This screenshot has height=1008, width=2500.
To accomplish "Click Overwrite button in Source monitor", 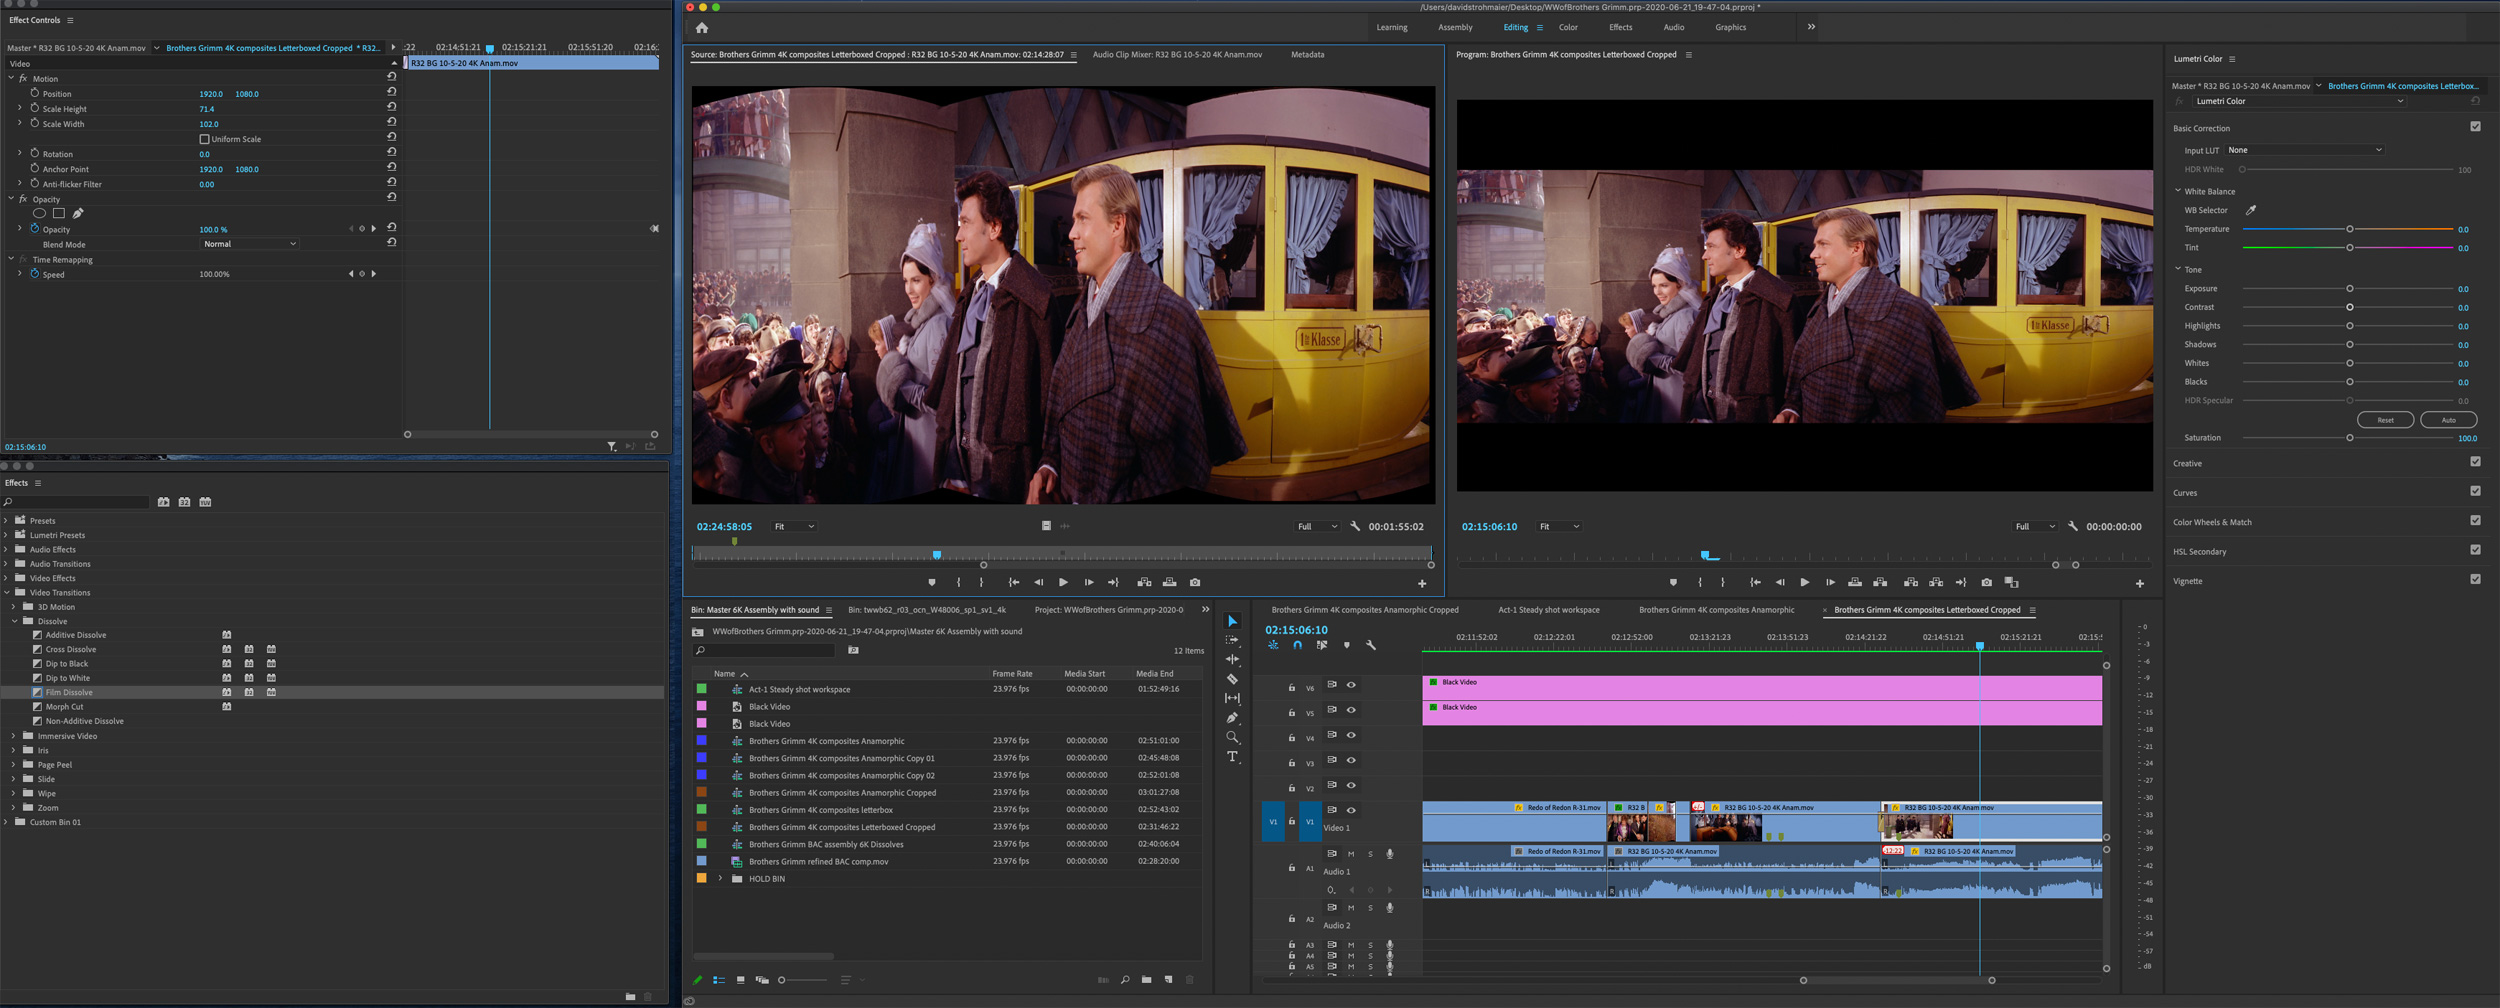I will pyautogui.click(x=1169, y=582).
